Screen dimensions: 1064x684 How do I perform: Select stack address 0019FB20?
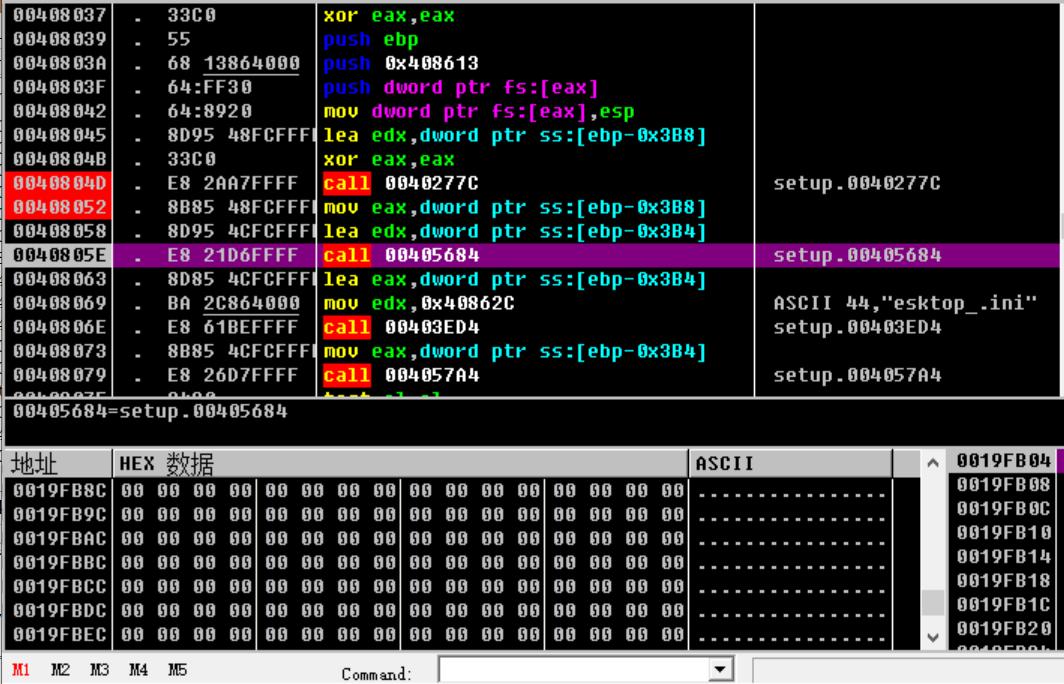(x=1004, y=628)
